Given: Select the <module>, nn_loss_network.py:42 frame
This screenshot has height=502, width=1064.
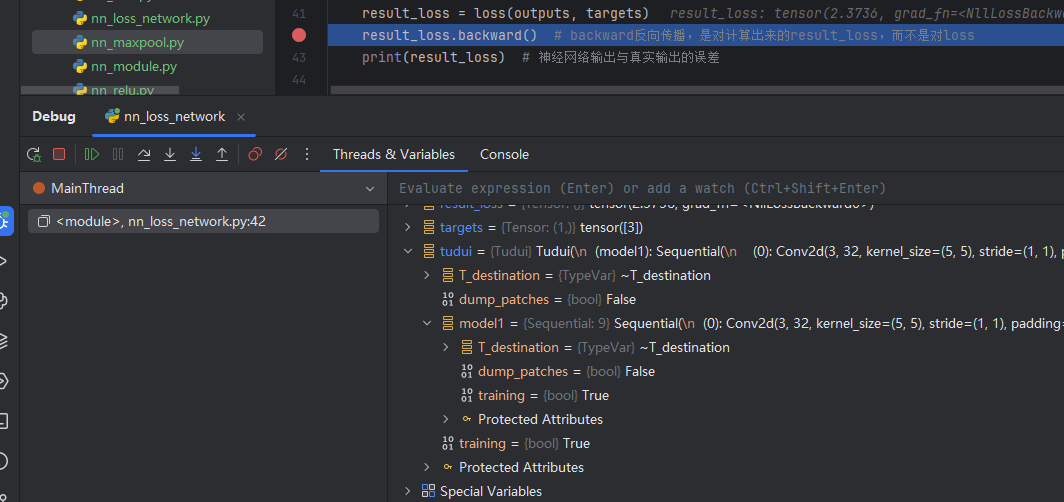Looking at the screenshot, I should click(203, 221).
